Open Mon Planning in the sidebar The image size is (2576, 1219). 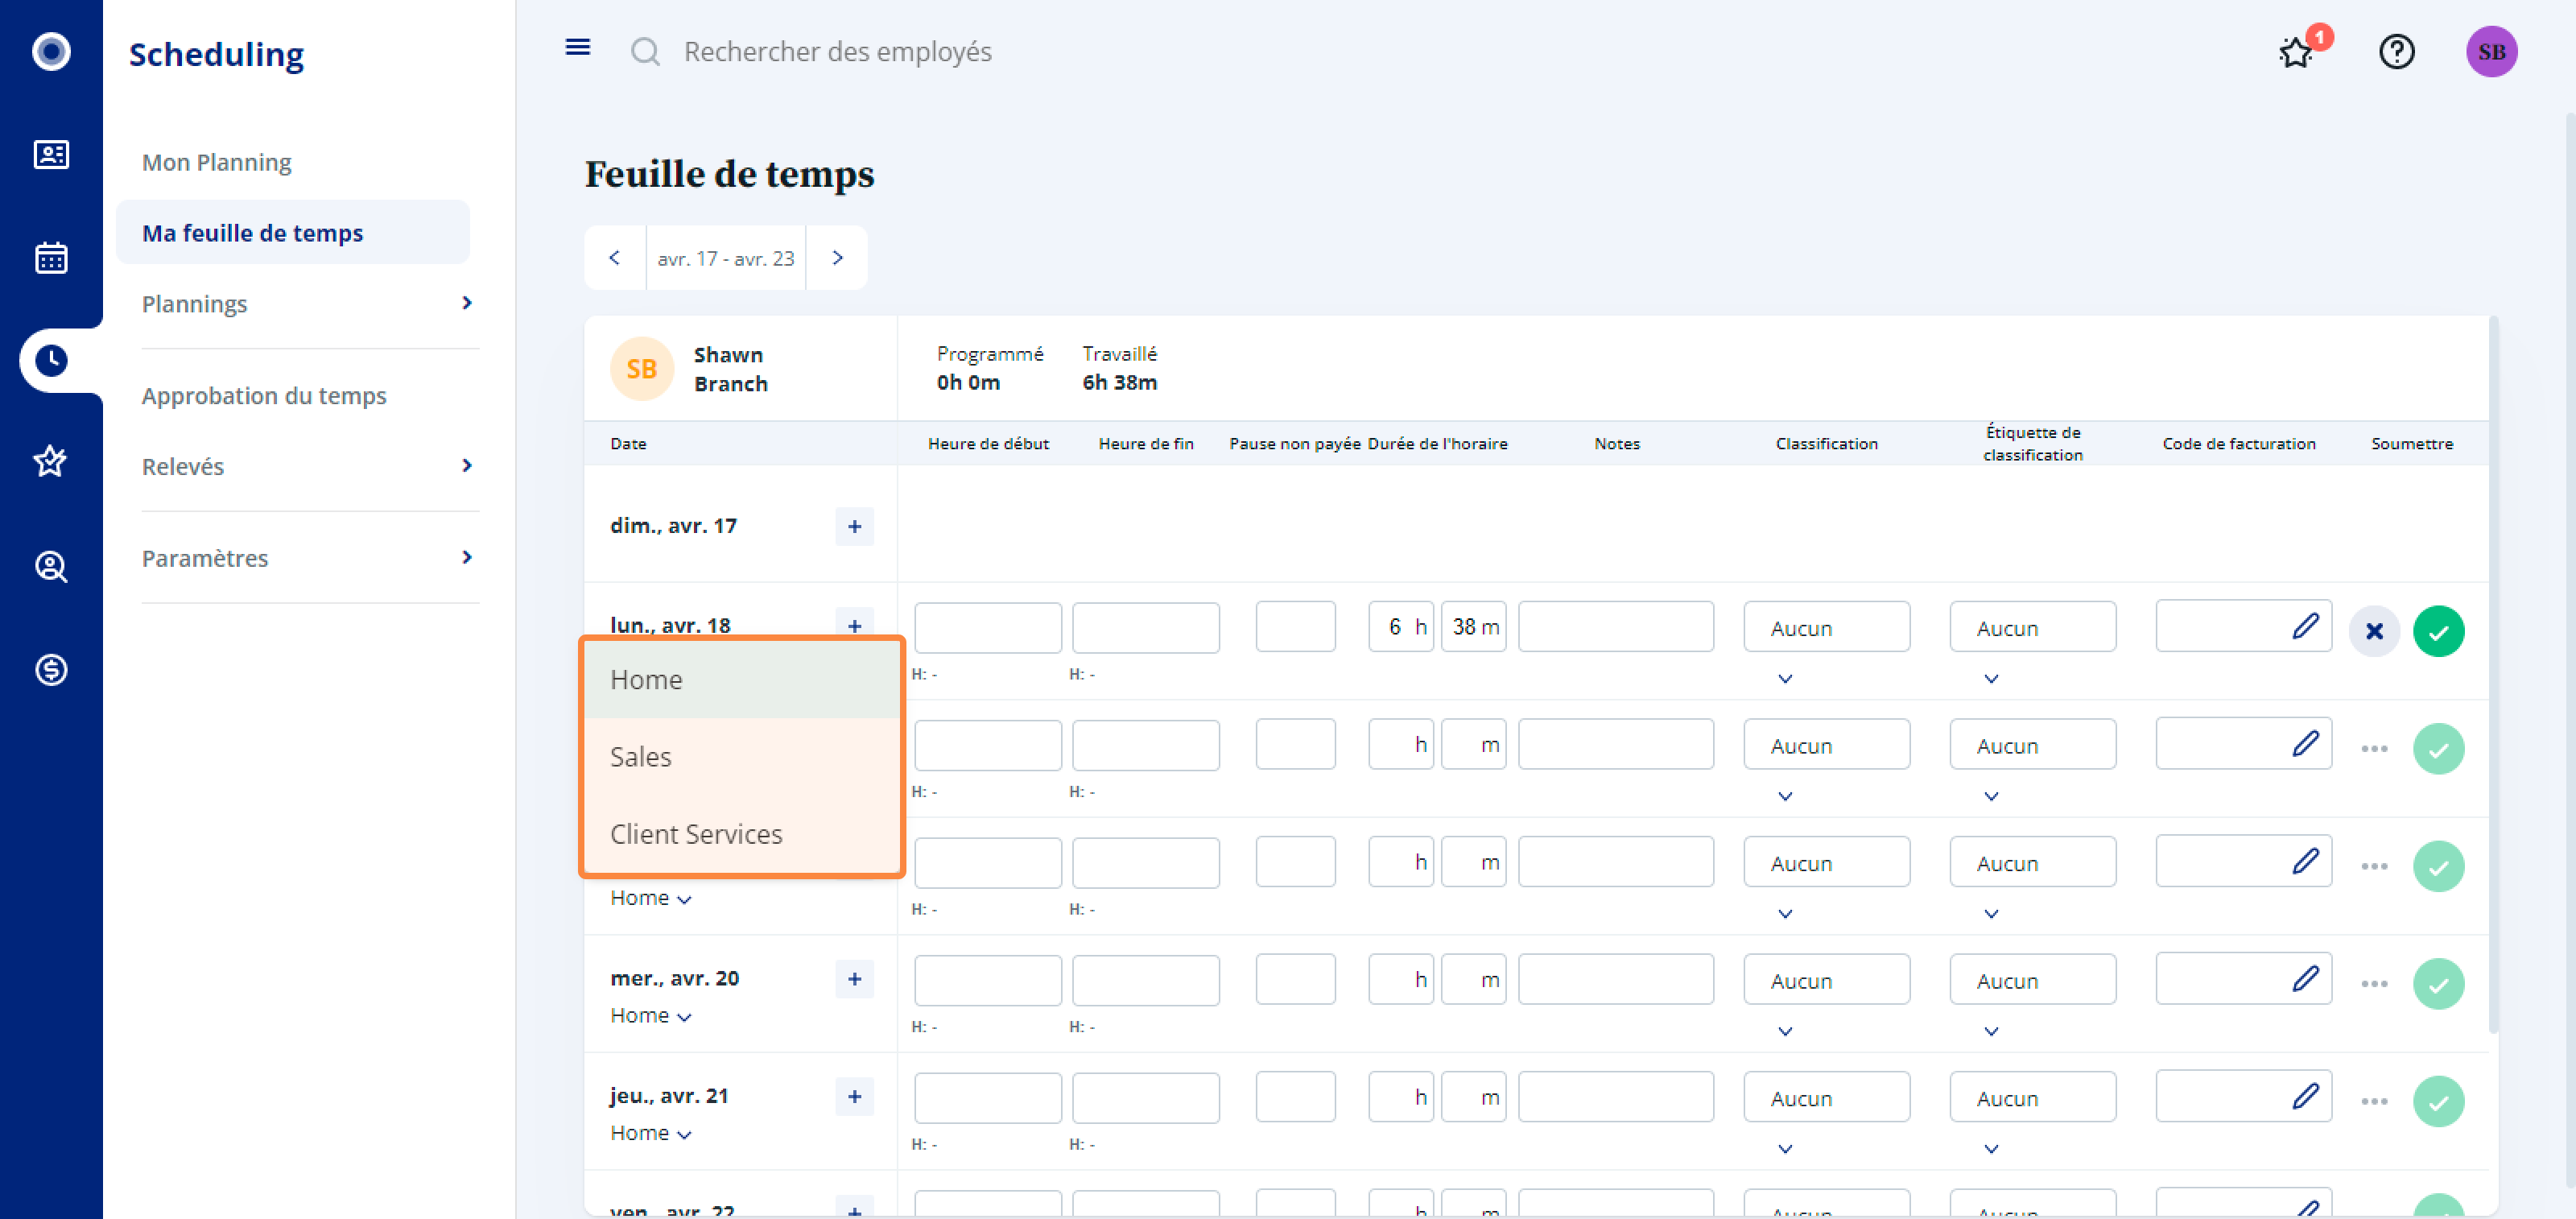click(x=216, y=162)
